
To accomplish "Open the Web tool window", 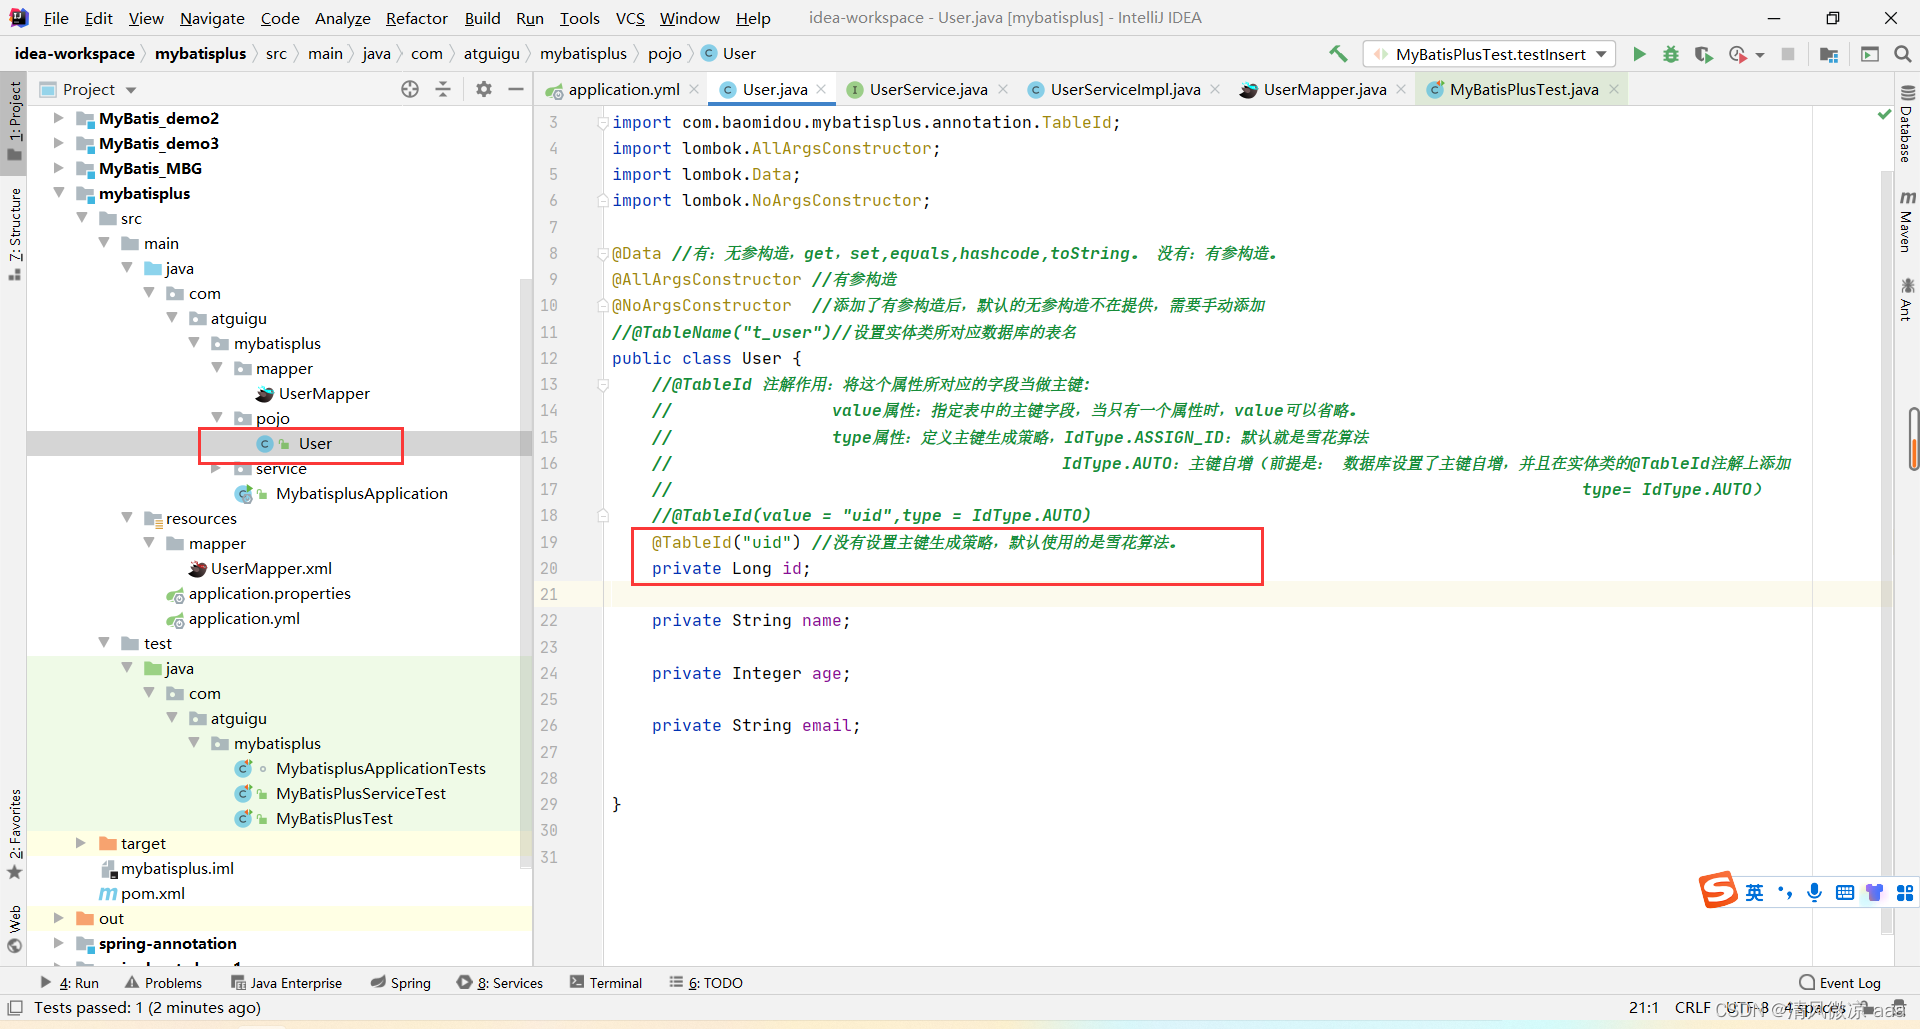I will coord(14,929).
